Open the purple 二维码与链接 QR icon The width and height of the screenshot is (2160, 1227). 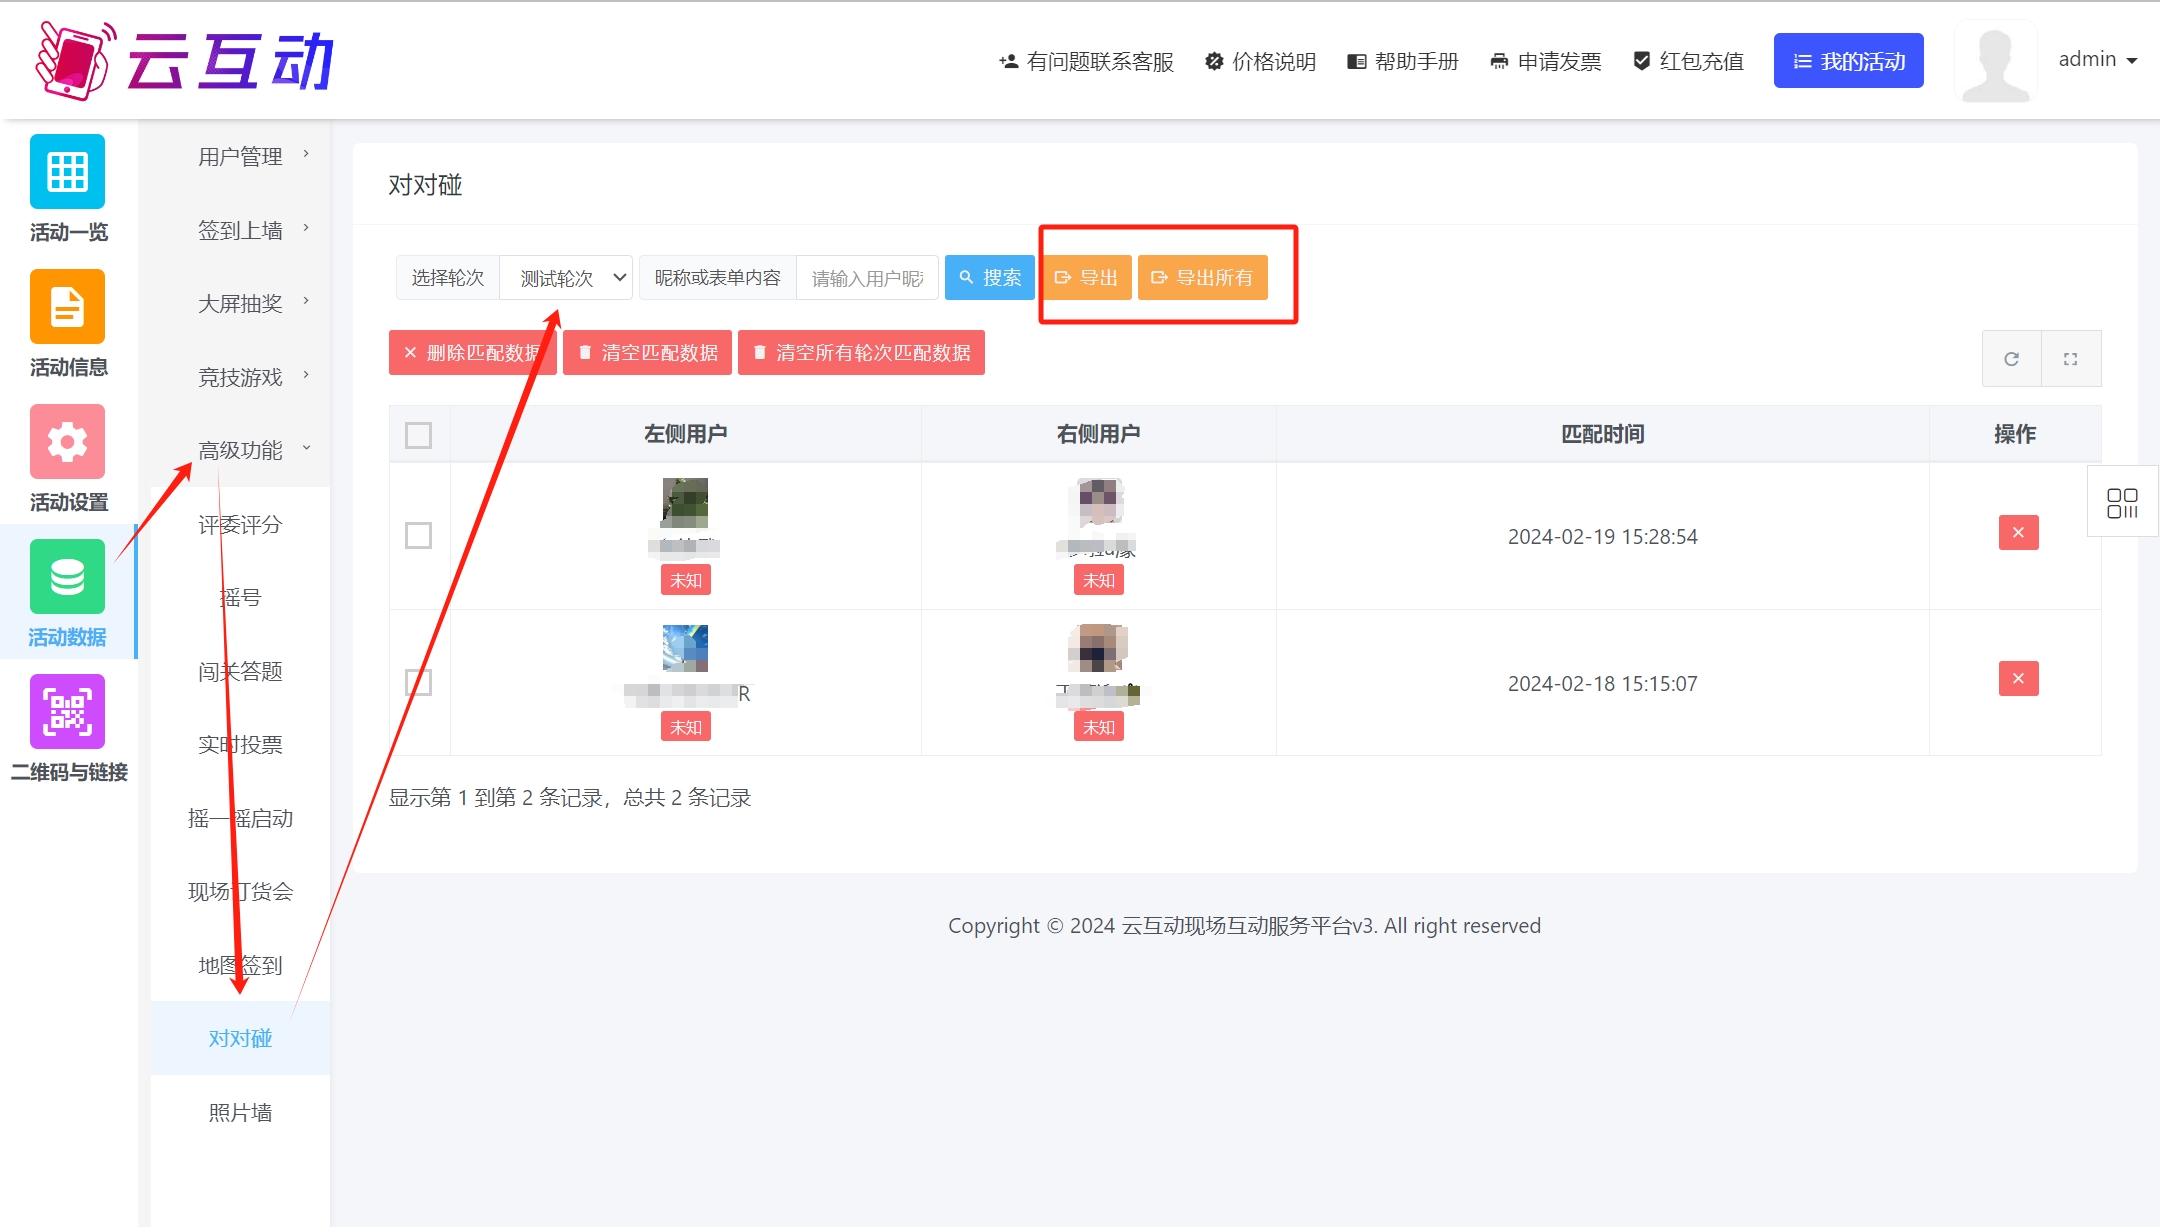coord(67,711)
